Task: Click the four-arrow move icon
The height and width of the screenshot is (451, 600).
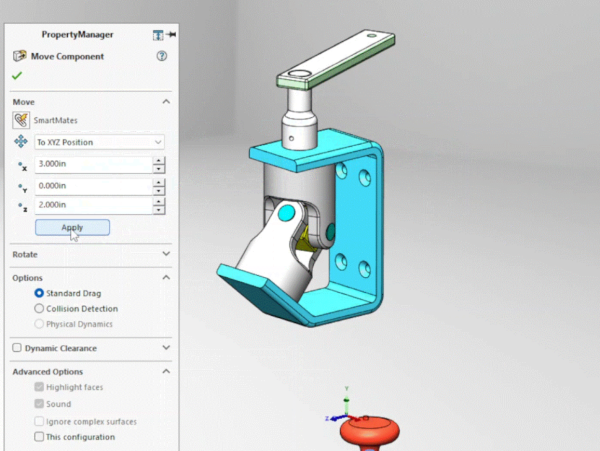Action: (x=20, y=142)
